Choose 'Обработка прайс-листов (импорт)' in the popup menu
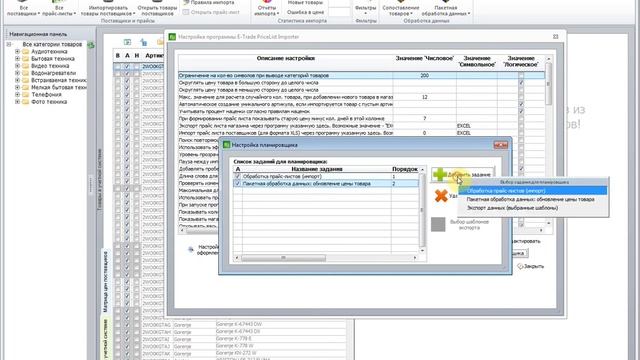This screenshot has width=640, height=360. point(533,191)
